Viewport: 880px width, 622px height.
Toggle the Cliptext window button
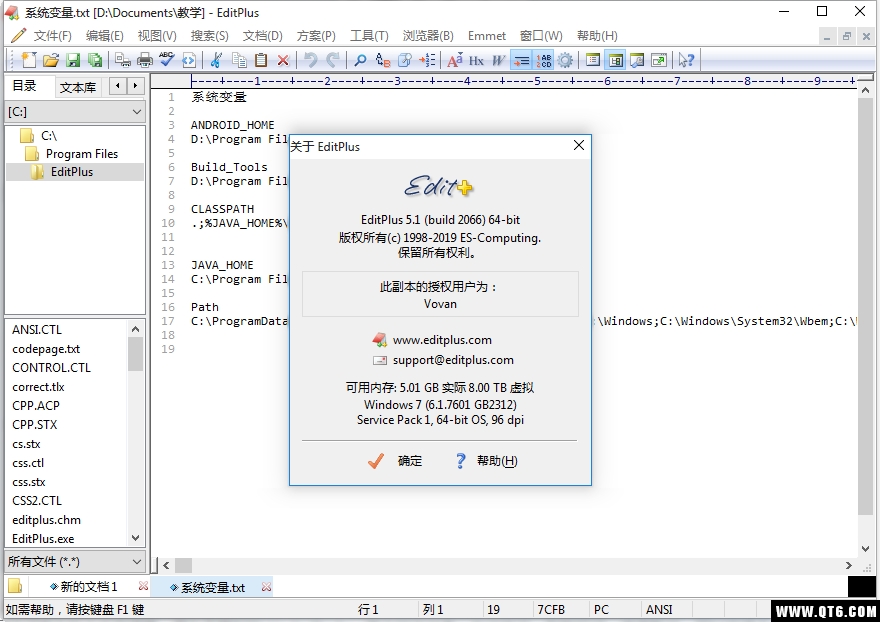[x=593, y=60]
